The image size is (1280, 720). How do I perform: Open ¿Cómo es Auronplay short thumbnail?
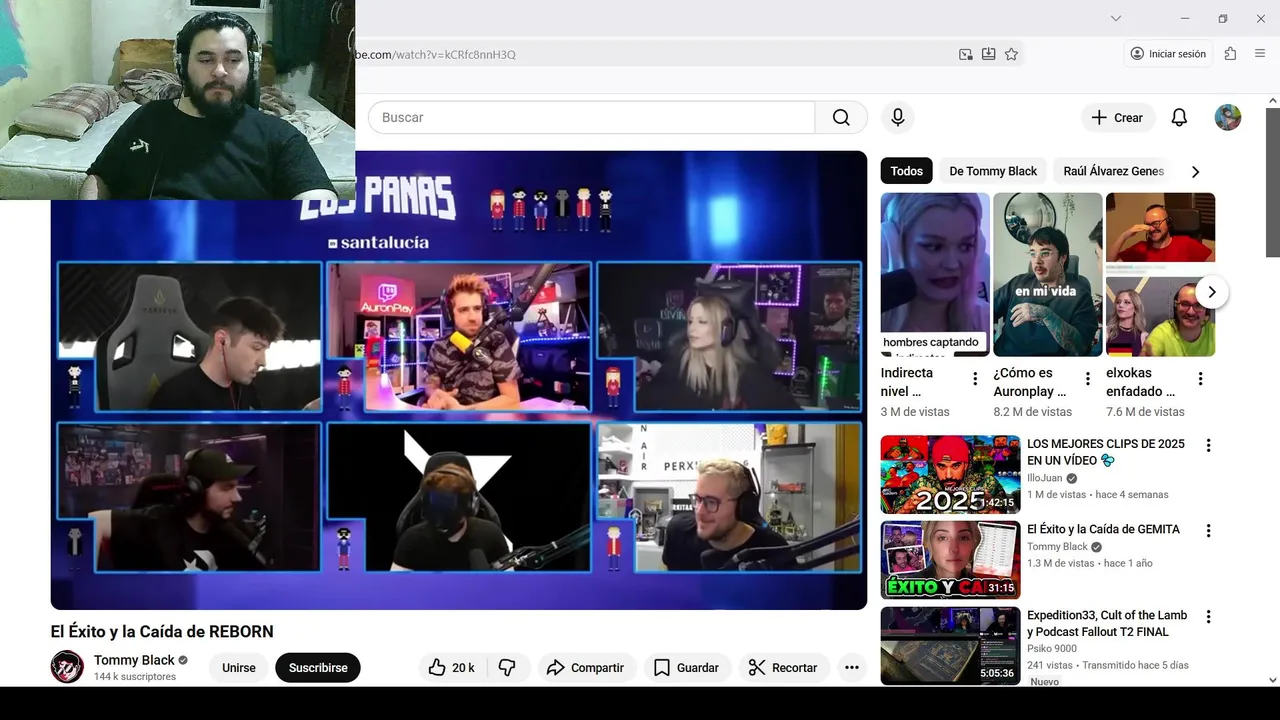click(x=1048, y=274)
